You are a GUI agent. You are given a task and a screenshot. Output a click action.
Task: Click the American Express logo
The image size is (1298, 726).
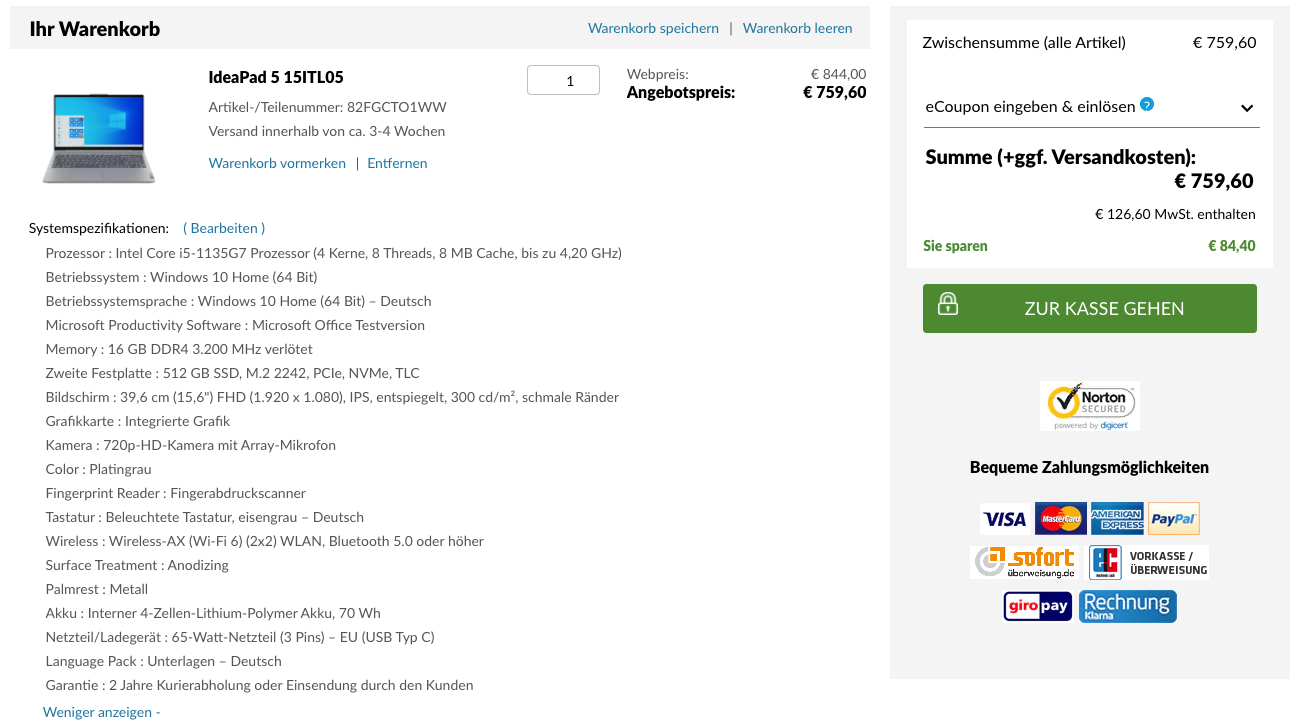(1117, 518)
